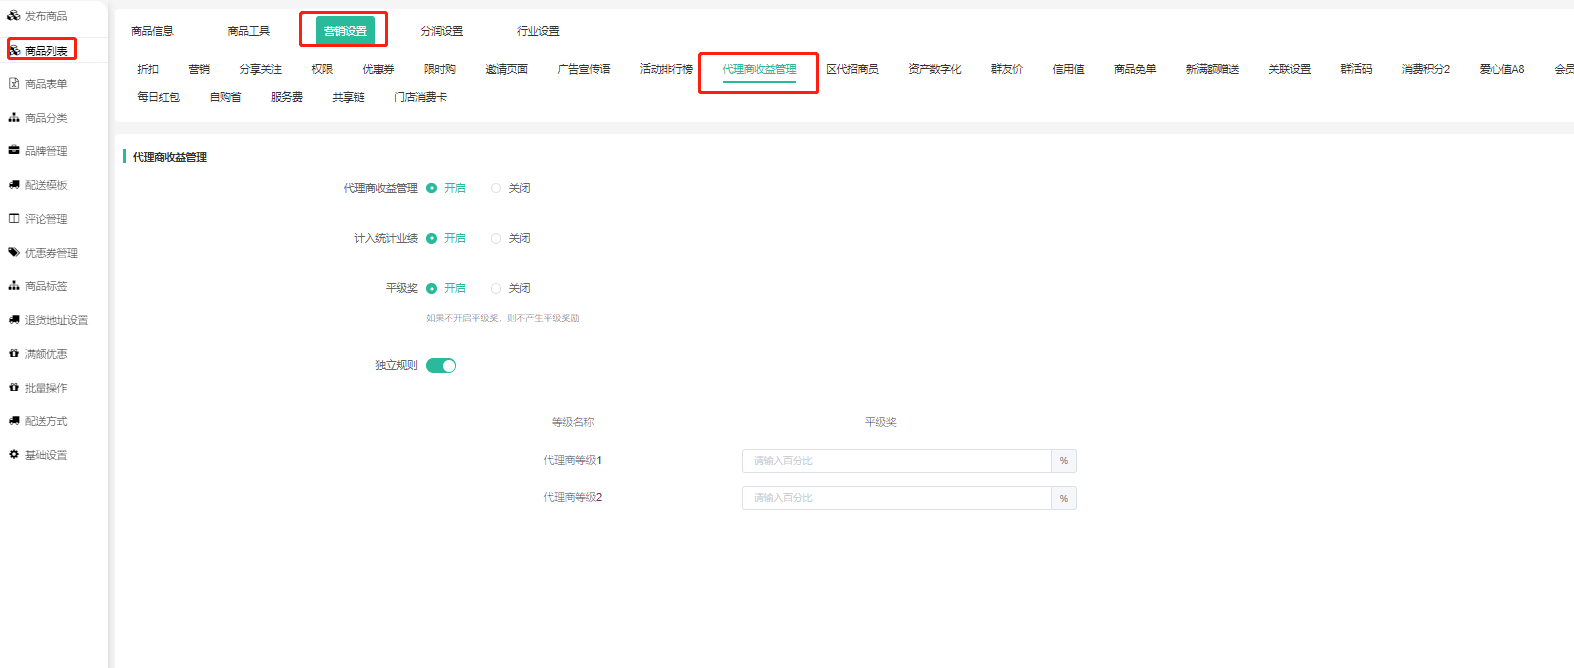This screenshot has width=1574, height=668.
Task: Open the 每日红包 sub-tab
Action: [158, 97]
